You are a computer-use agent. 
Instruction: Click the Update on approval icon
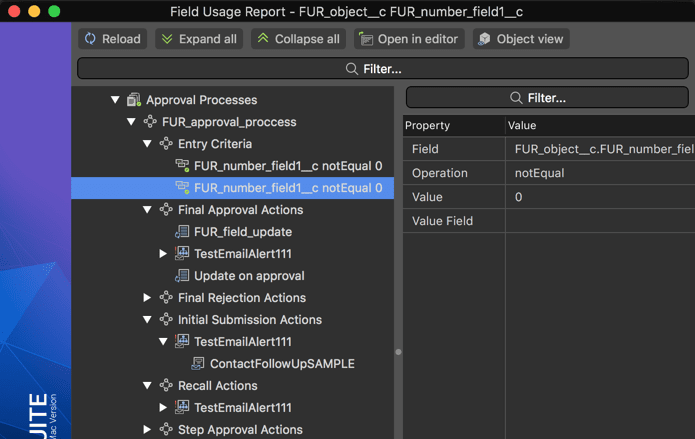pos(182,275)
